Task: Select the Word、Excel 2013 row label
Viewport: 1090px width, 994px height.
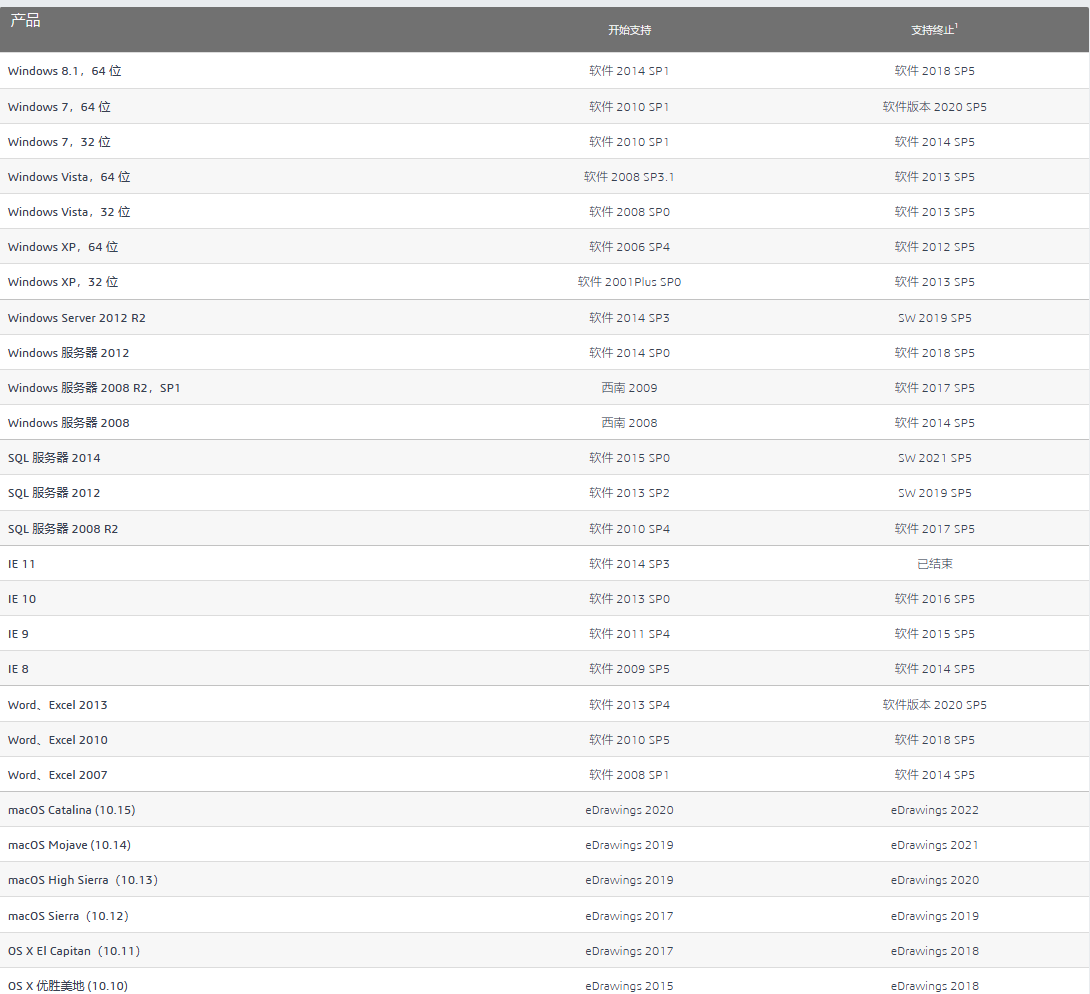Action: pos(58,705)
